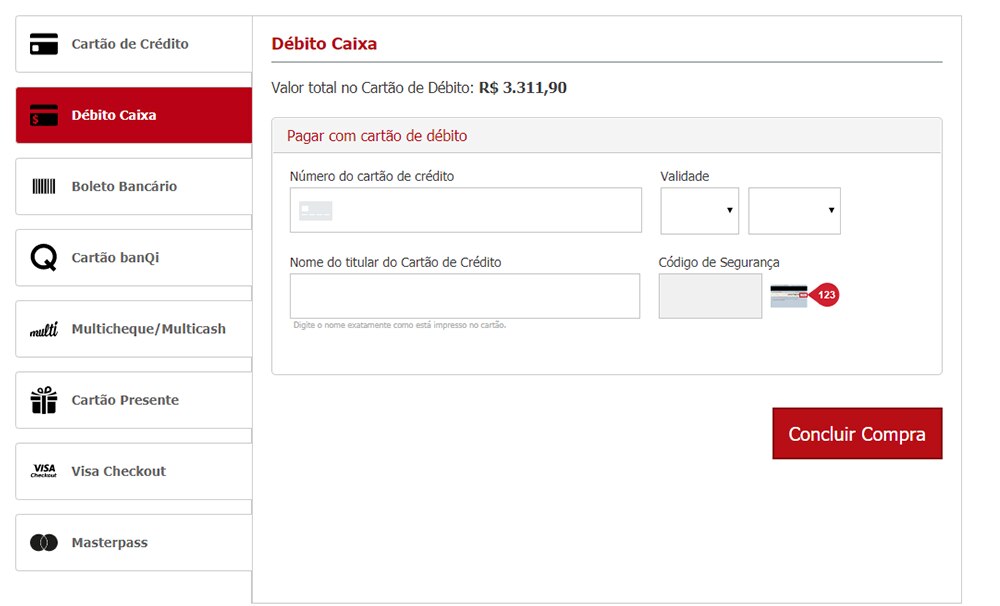
Task: Click the R$ 3.311,90 total value
Action: 523,88
